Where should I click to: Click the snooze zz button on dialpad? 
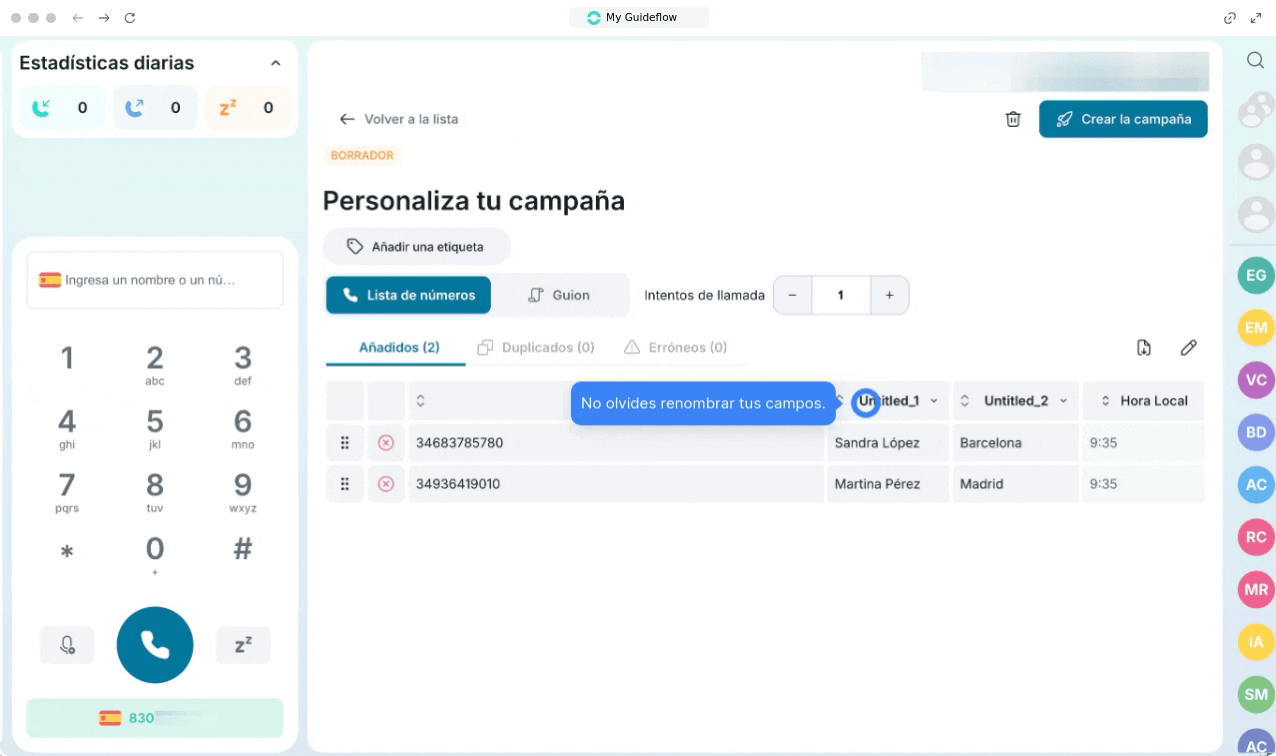243,645
